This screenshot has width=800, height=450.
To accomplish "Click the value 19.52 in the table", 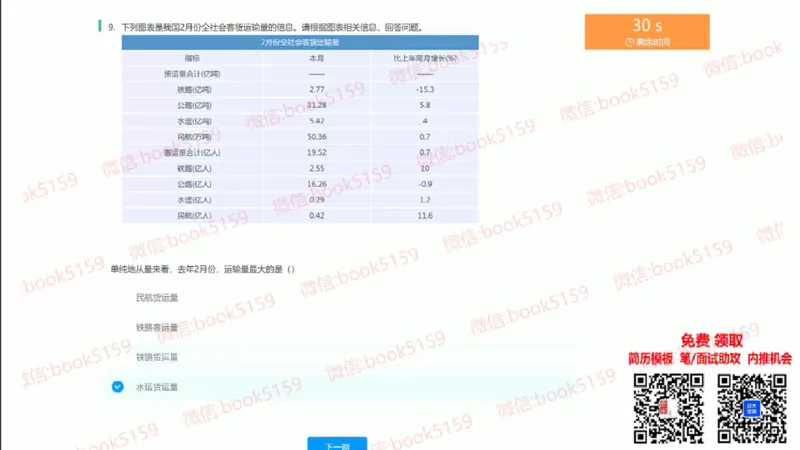I will click(x=316, y=153).
